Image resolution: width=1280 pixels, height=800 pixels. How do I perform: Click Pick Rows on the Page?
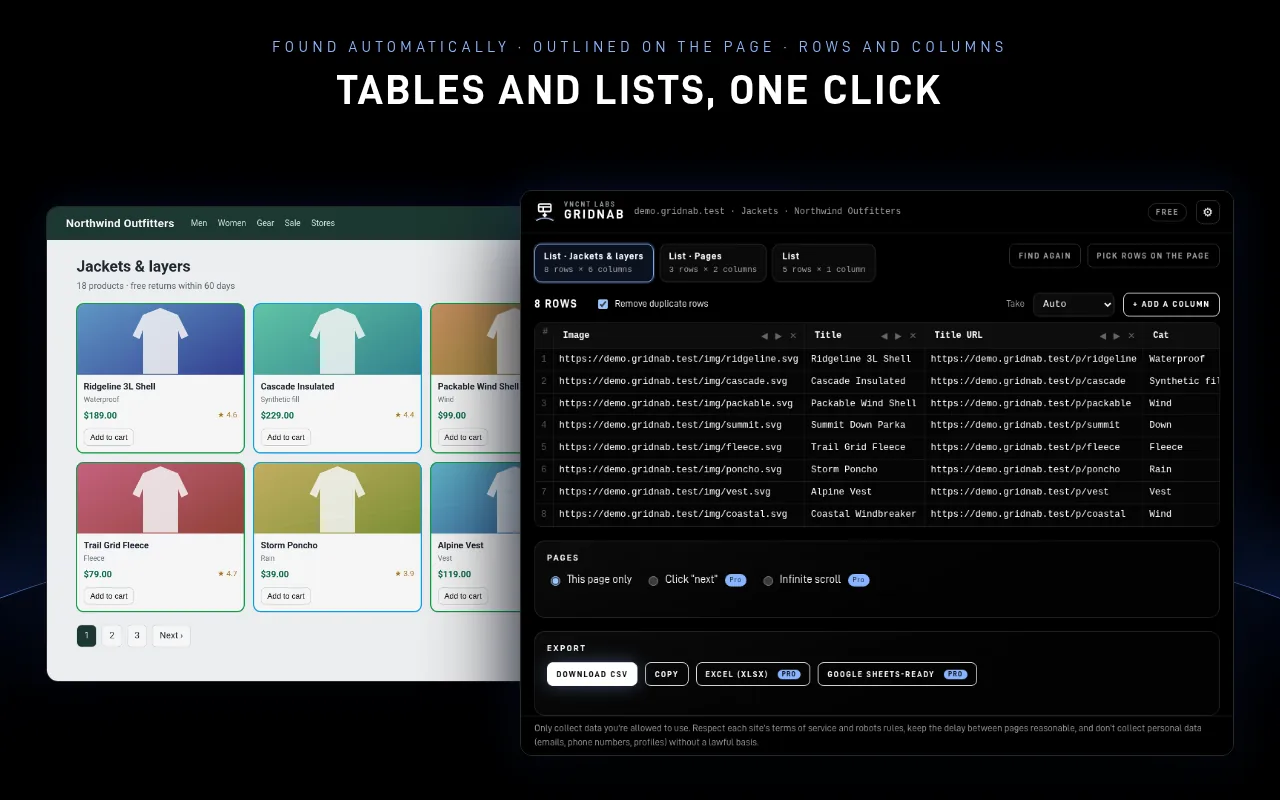point(1153,256)
